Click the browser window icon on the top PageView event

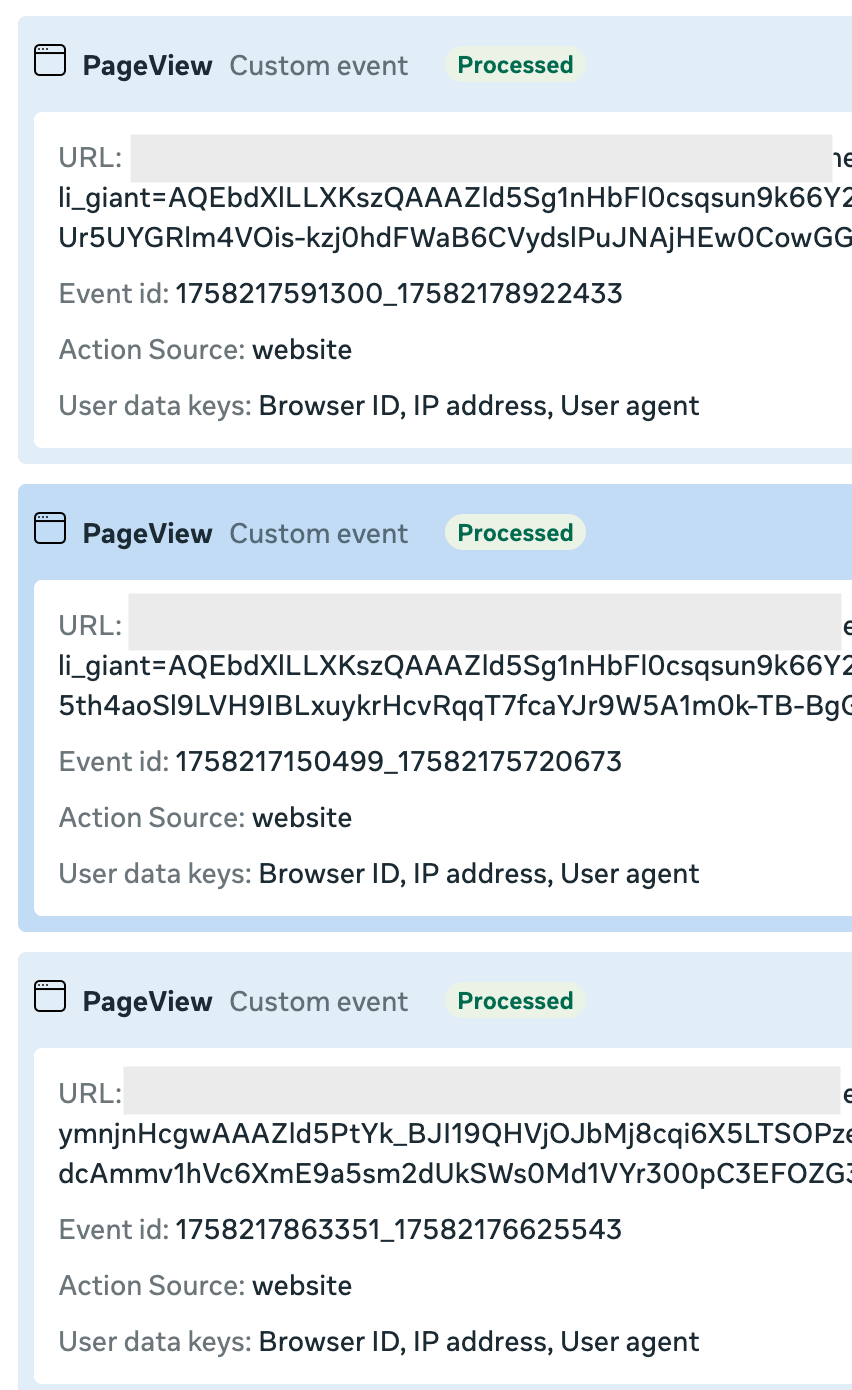click(50, 61)
